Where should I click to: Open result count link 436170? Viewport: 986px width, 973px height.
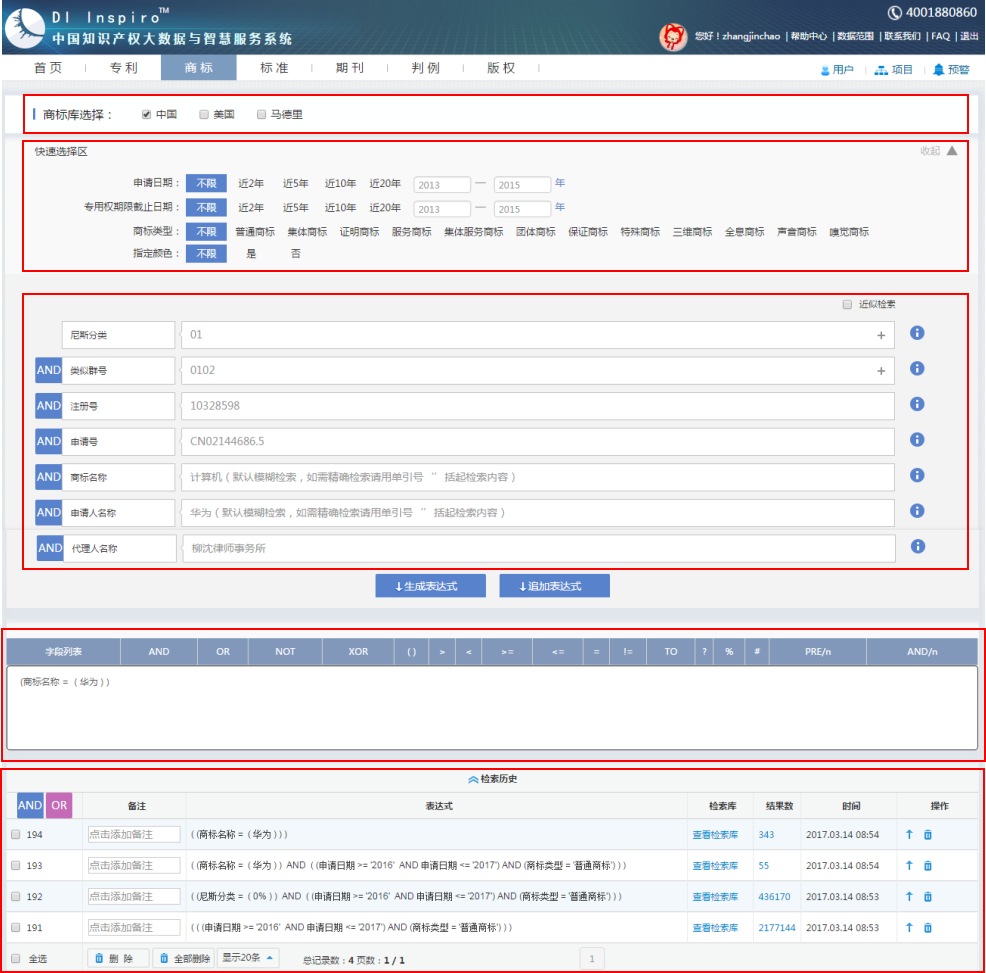773,896
